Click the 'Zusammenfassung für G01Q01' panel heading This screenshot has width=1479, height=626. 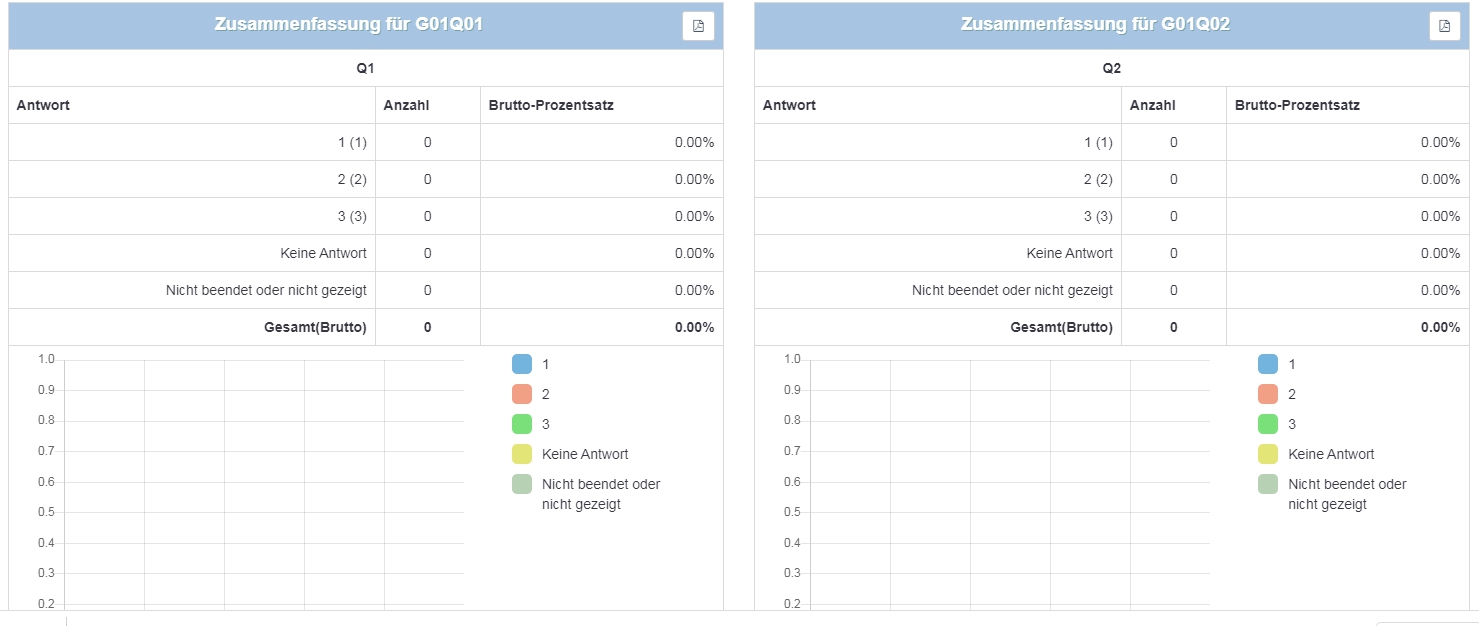pyautogui.click(x=348, y=25)
